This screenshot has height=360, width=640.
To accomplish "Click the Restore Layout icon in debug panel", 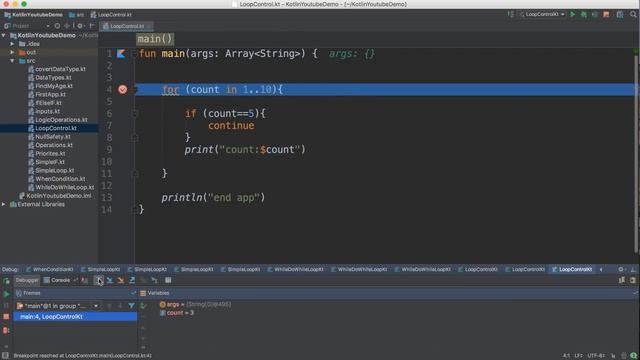I will [622, 280].
